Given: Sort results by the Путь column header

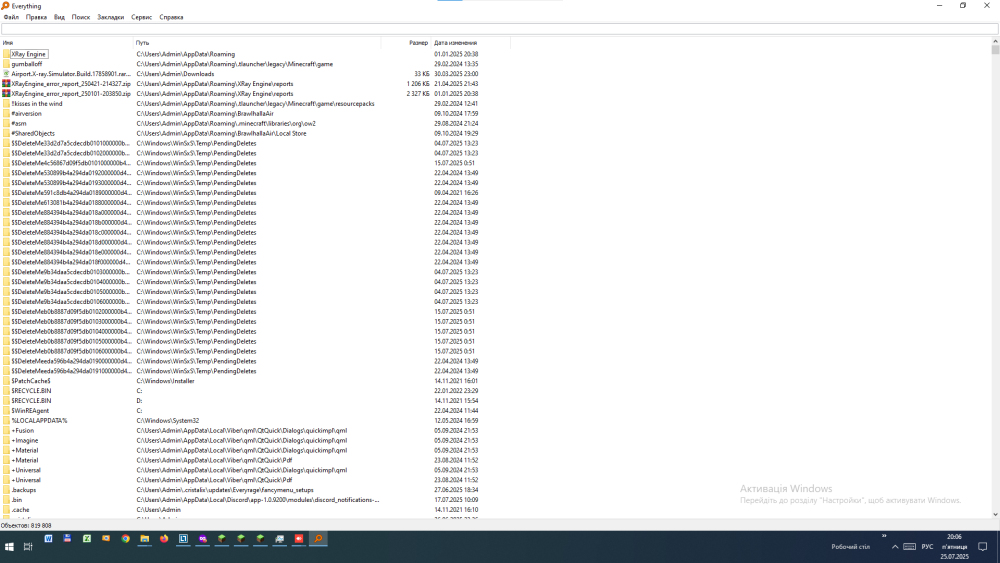Looking at the screenshot, I should [x=257, y=43].
